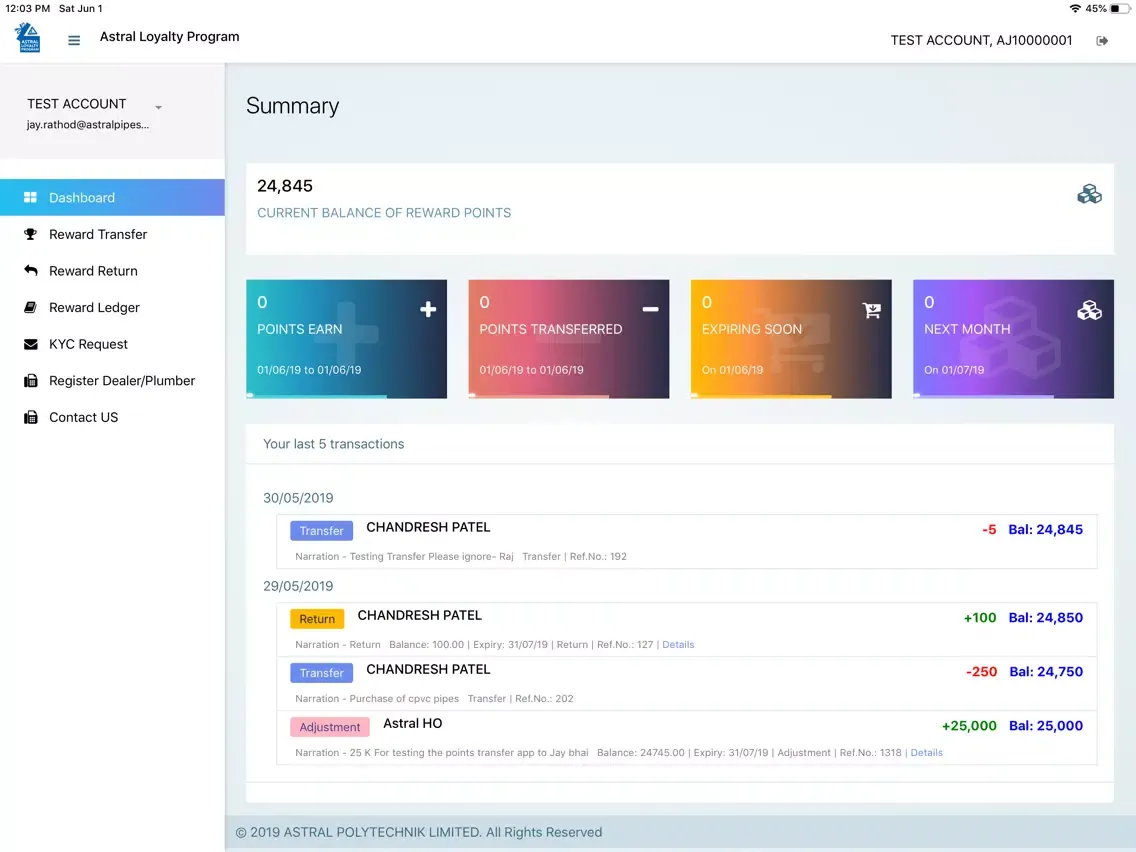Click minus icon on Points Transferred card

(651, 309)
